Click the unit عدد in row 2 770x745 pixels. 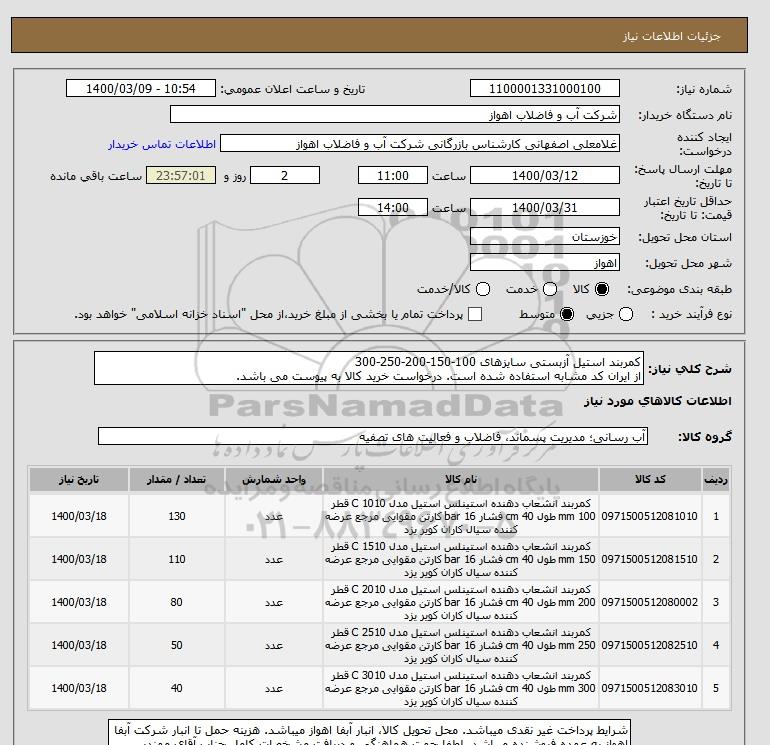274,559
